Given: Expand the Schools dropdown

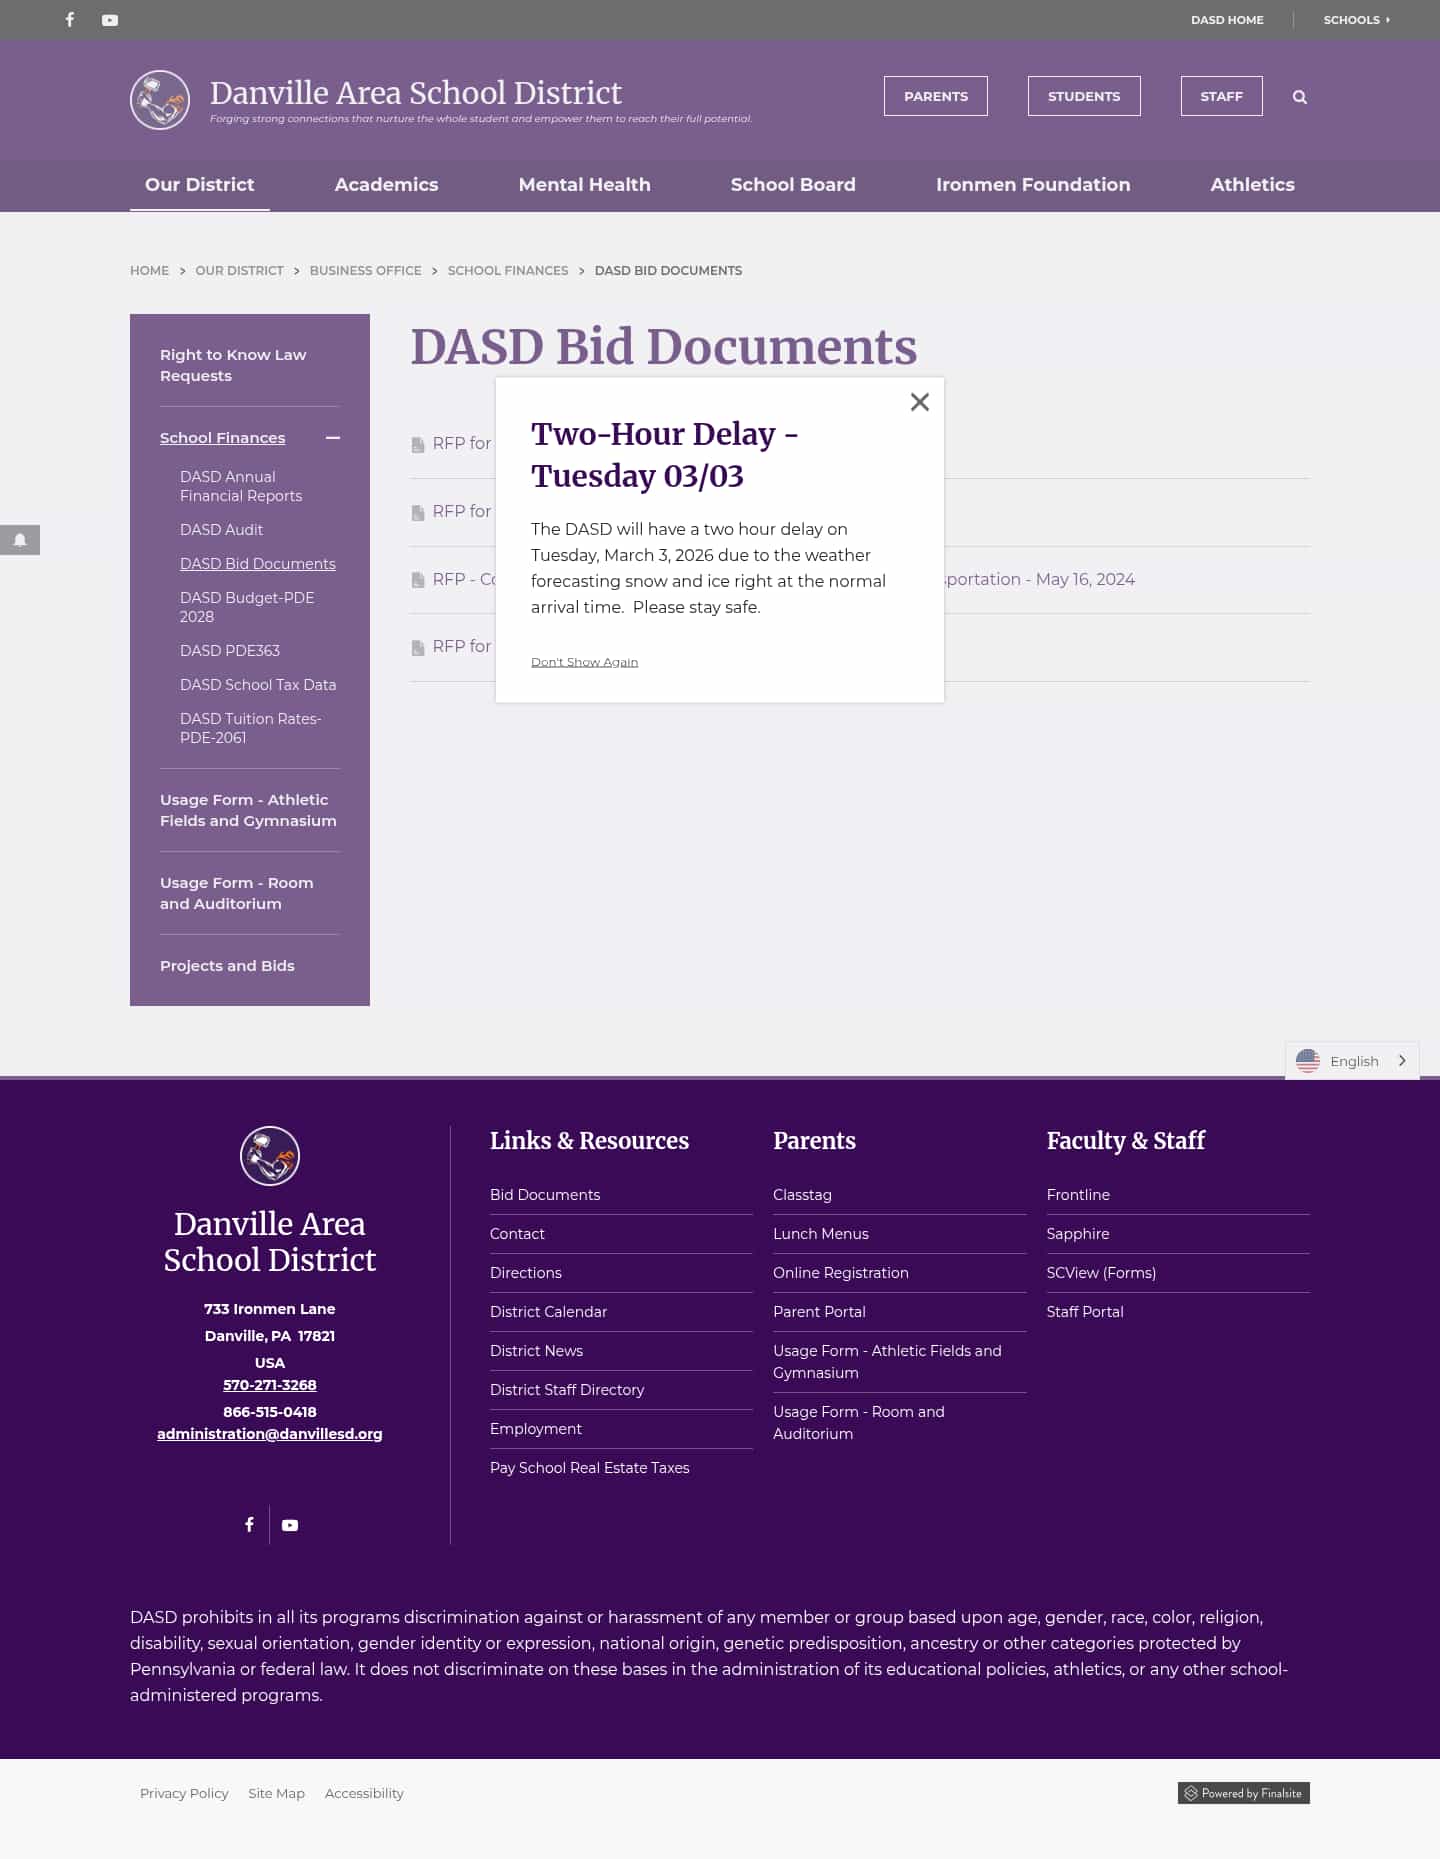Looking at the screenshot, I should pos(1357,20).
